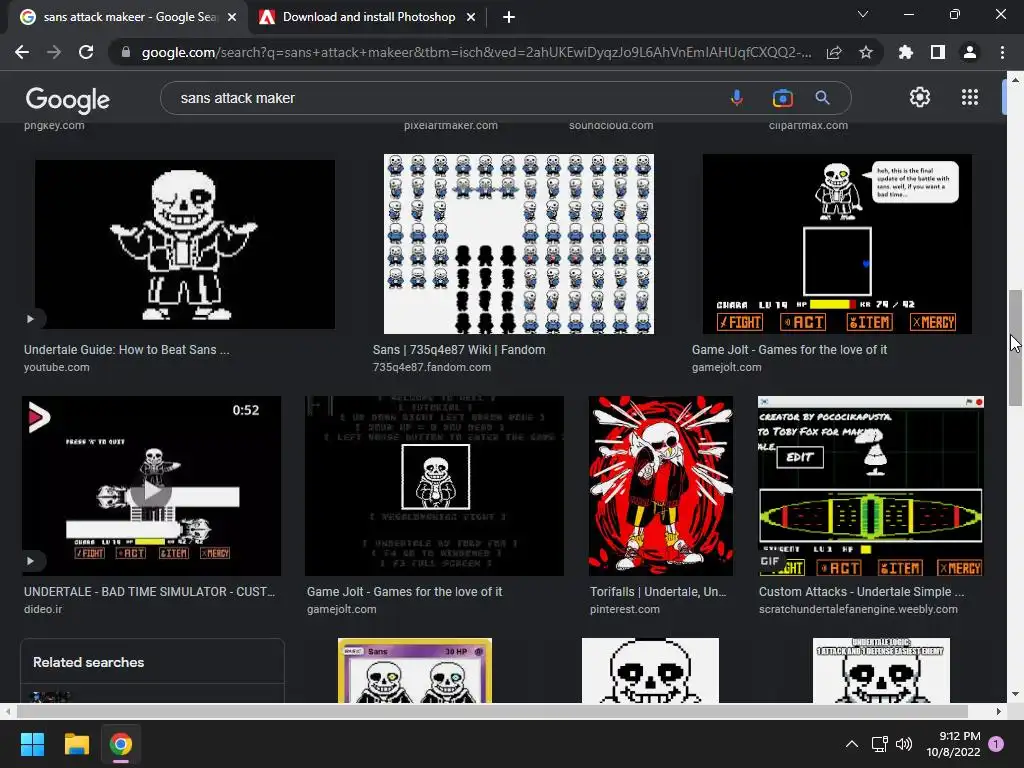This screenshot has width=1024, height=768.
Task: Open the volume speaker tray icon
Action: point(904,744)
